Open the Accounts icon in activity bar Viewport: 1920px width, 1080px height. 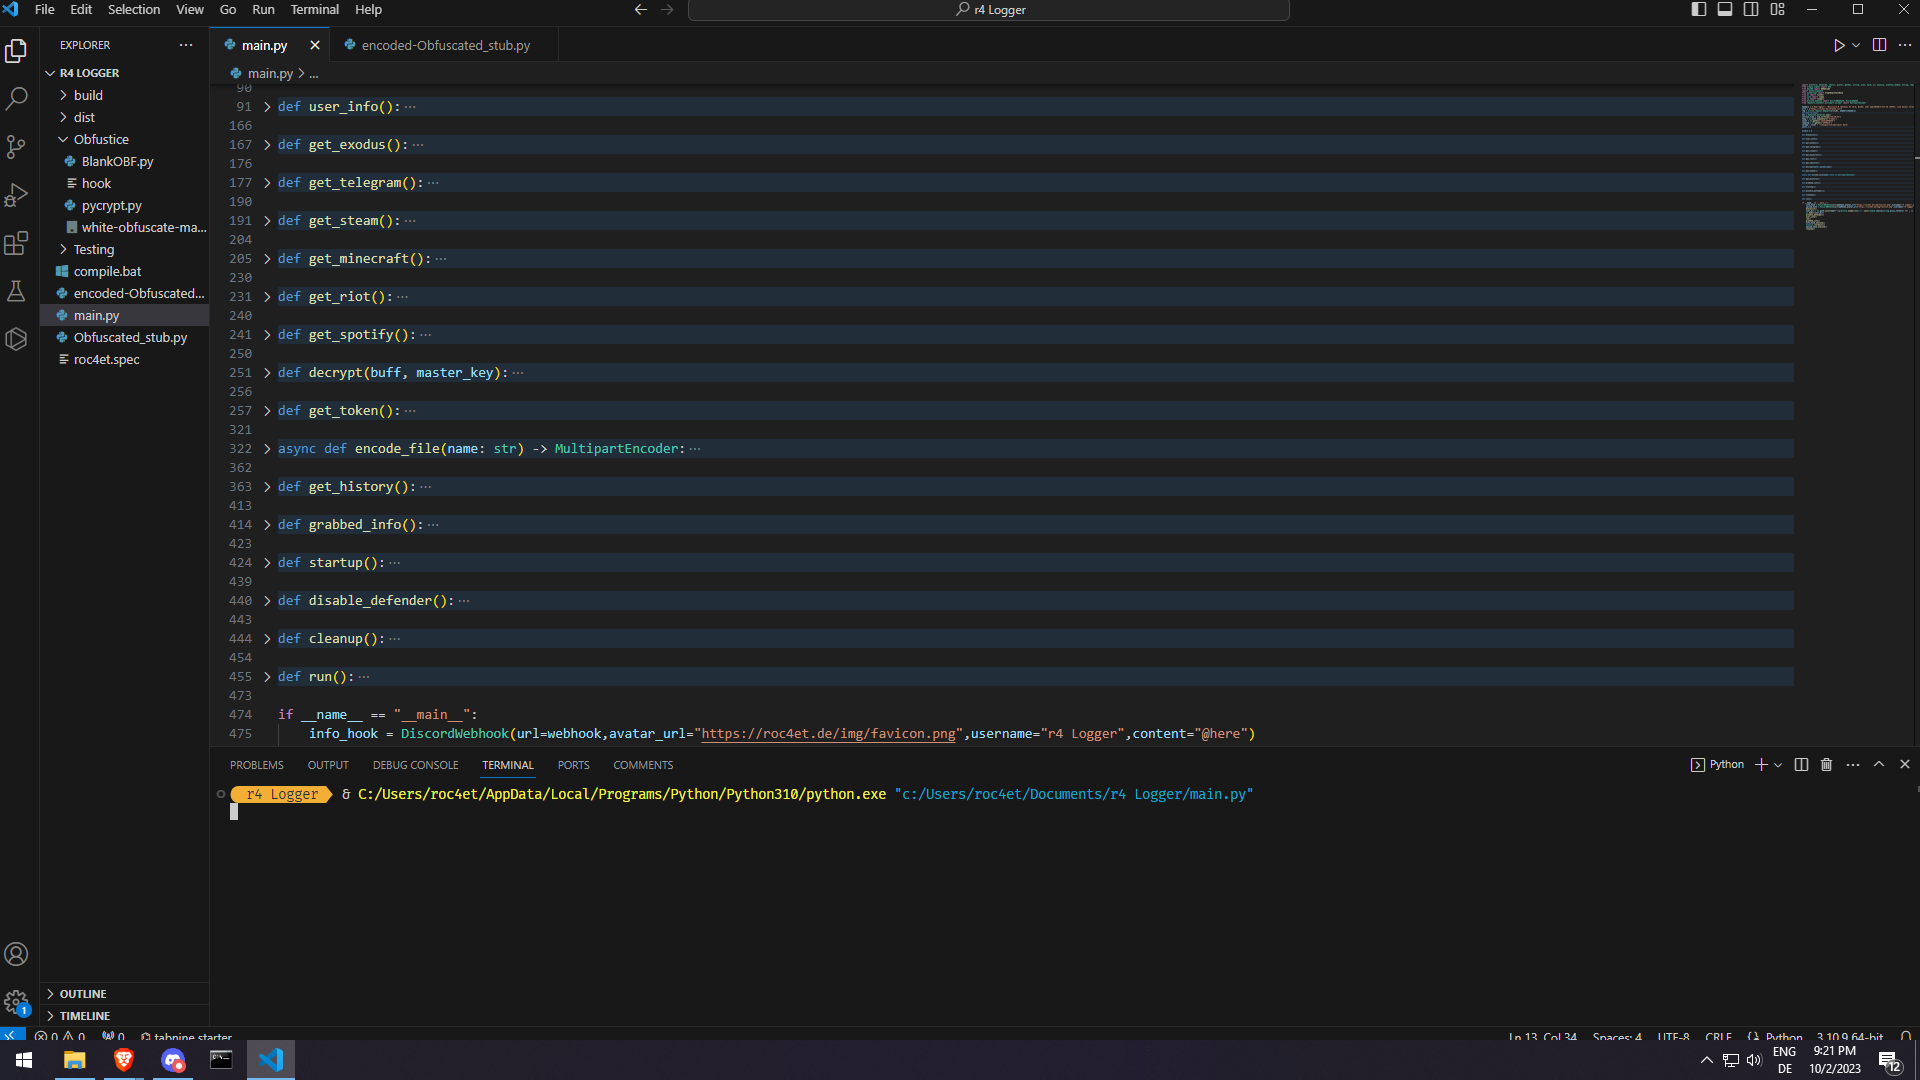pos(16,954)
